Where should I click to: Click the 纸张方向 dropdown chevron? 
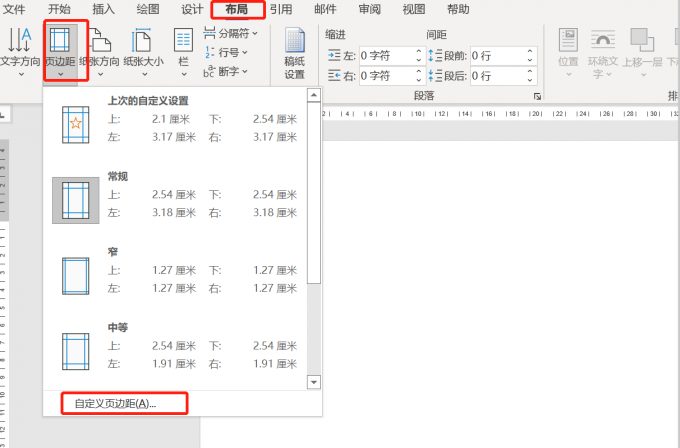point(100,75)
